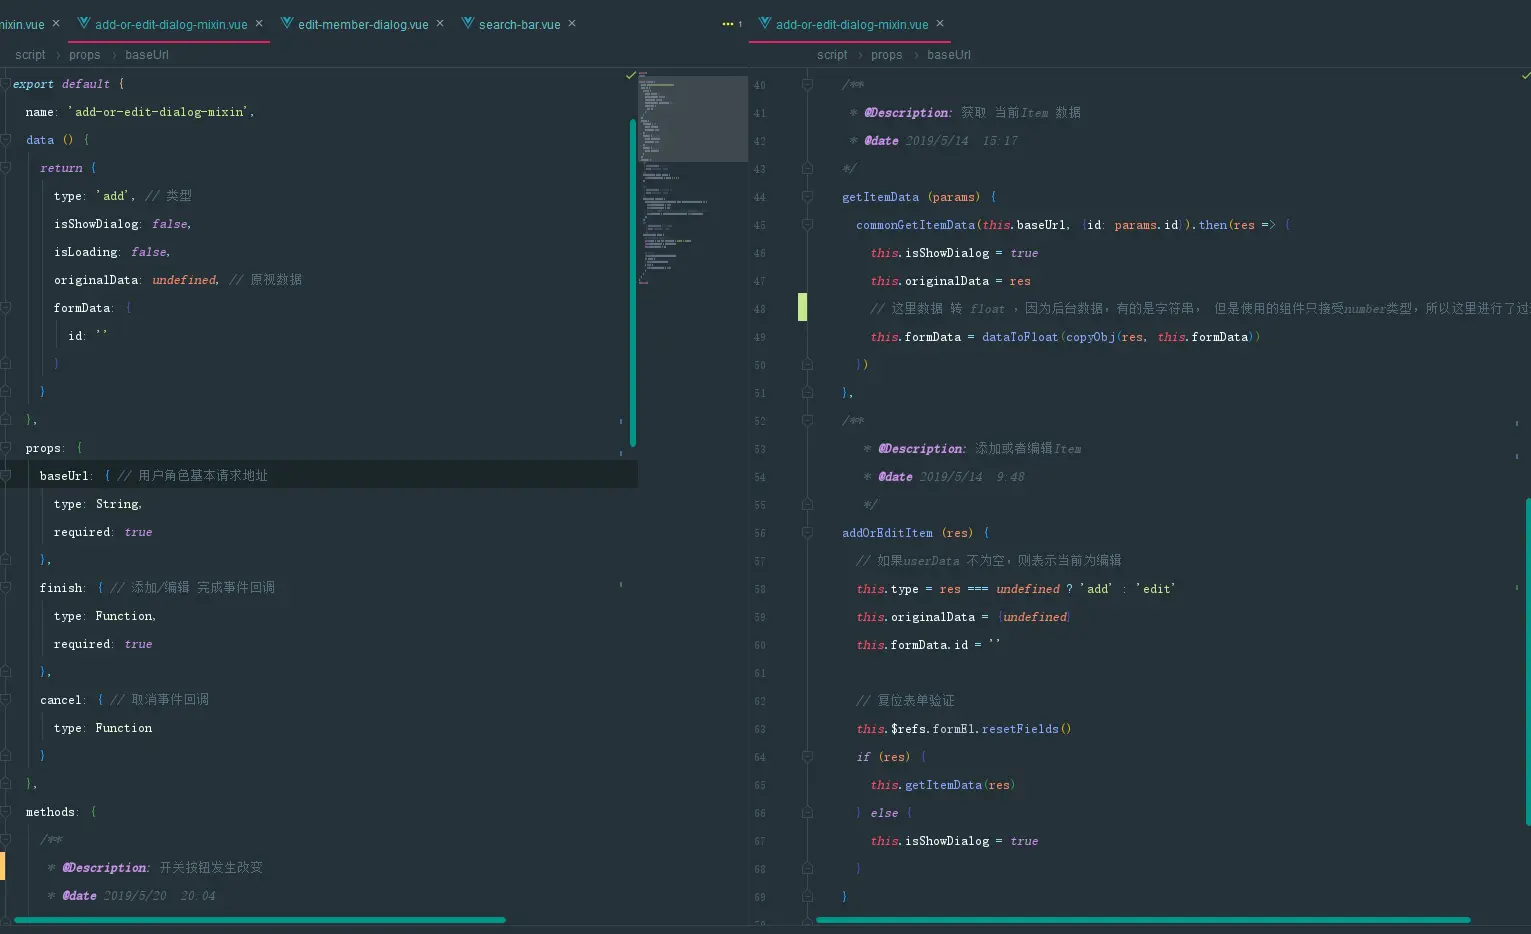Image resolution: width=1531 pixels, height=934 pixels.
Task: Click right pane horizontal scrollbar
Action: click(x=1143, y=919)
